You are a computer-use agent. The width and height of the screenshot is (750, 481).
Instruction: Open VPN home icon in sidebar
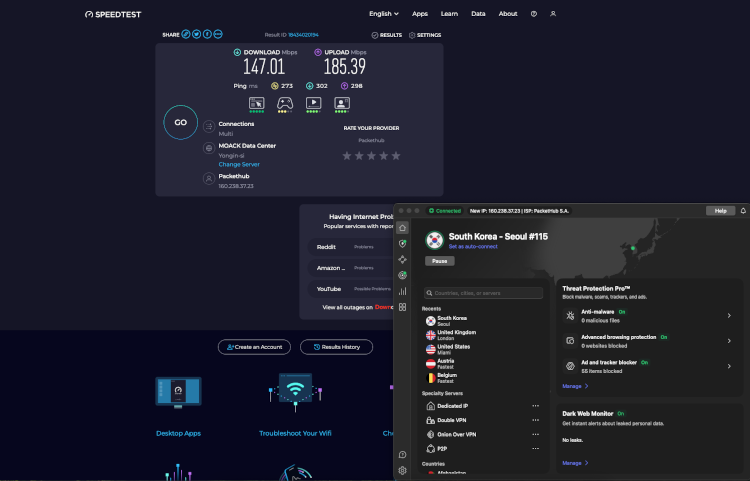pos(402,228)
